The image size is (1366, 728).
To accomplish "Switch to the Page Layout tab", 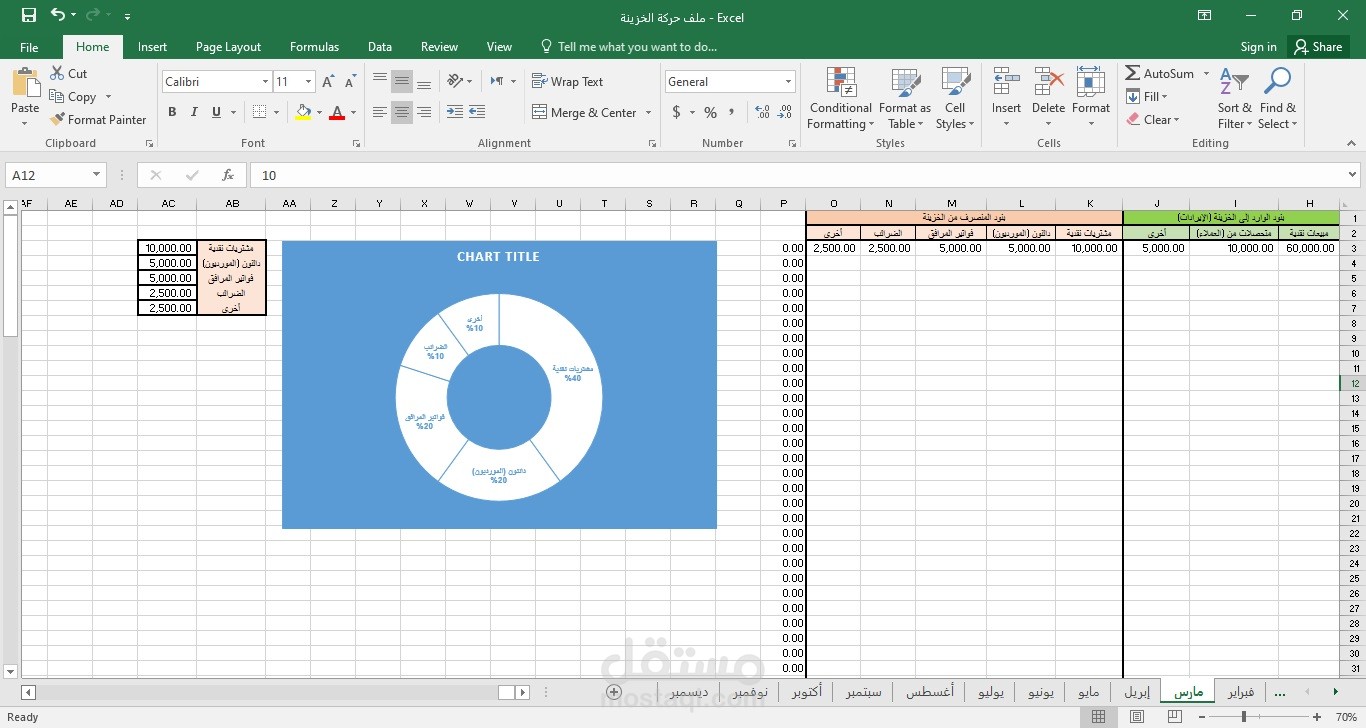I will [228, 46].
